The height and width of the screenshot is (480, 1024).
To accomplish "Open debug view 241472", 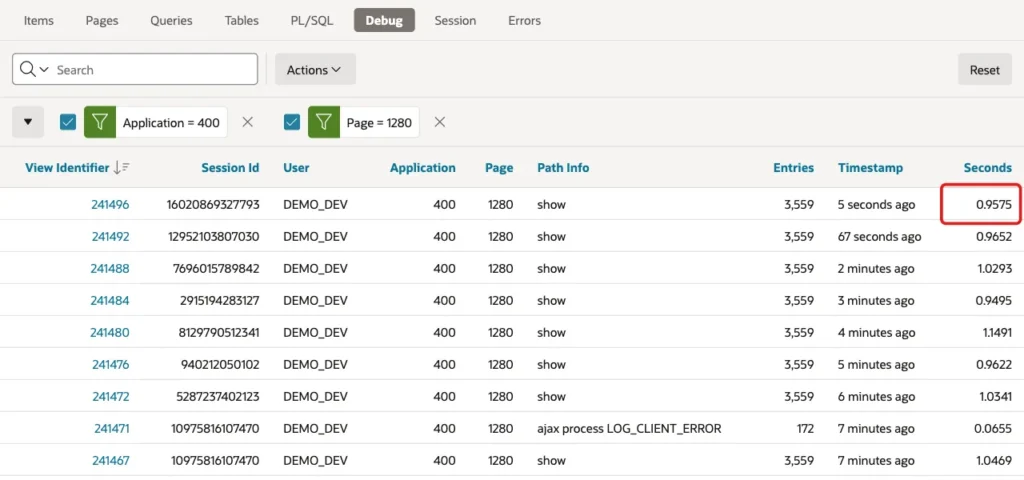I will click(110, 396).
